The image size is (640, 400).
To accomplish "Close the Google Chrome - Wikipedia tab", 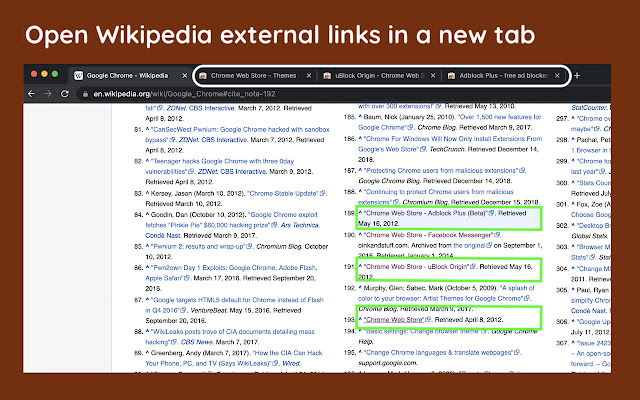I will [x=184, y=76].
